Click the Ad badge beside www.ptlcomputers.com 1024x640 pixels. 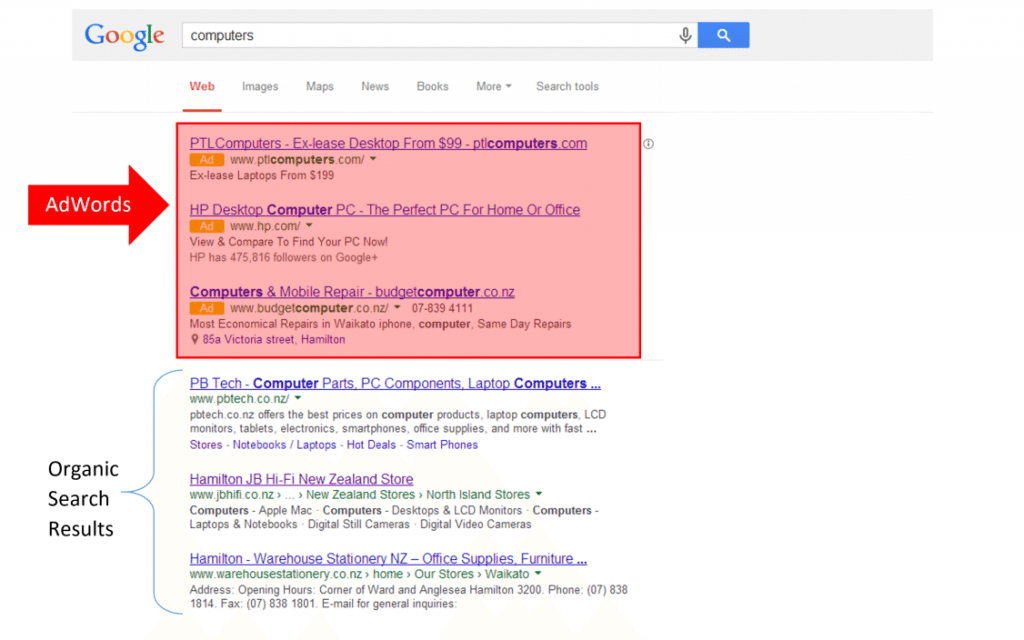pos(206,160)
